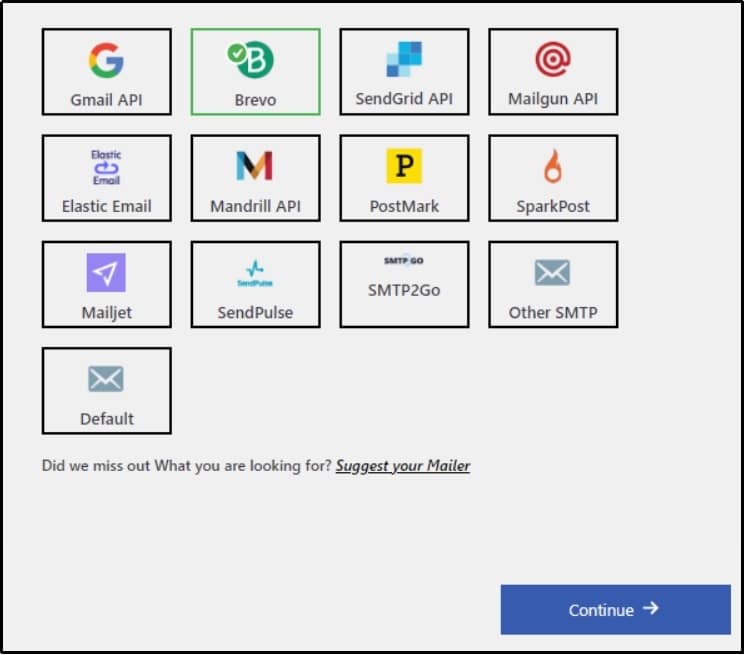Select the SendPulse logo
The image size is (745, 655).
tap(255, 274)
